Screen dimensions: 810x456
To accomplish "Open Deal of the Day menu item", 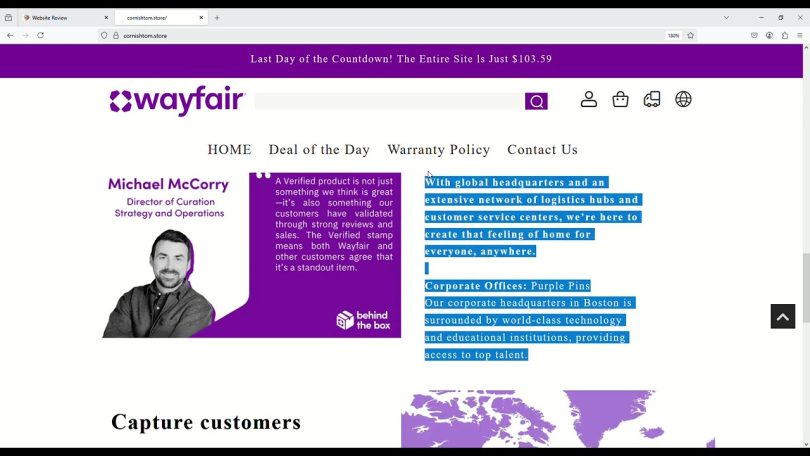I will 319,150.
